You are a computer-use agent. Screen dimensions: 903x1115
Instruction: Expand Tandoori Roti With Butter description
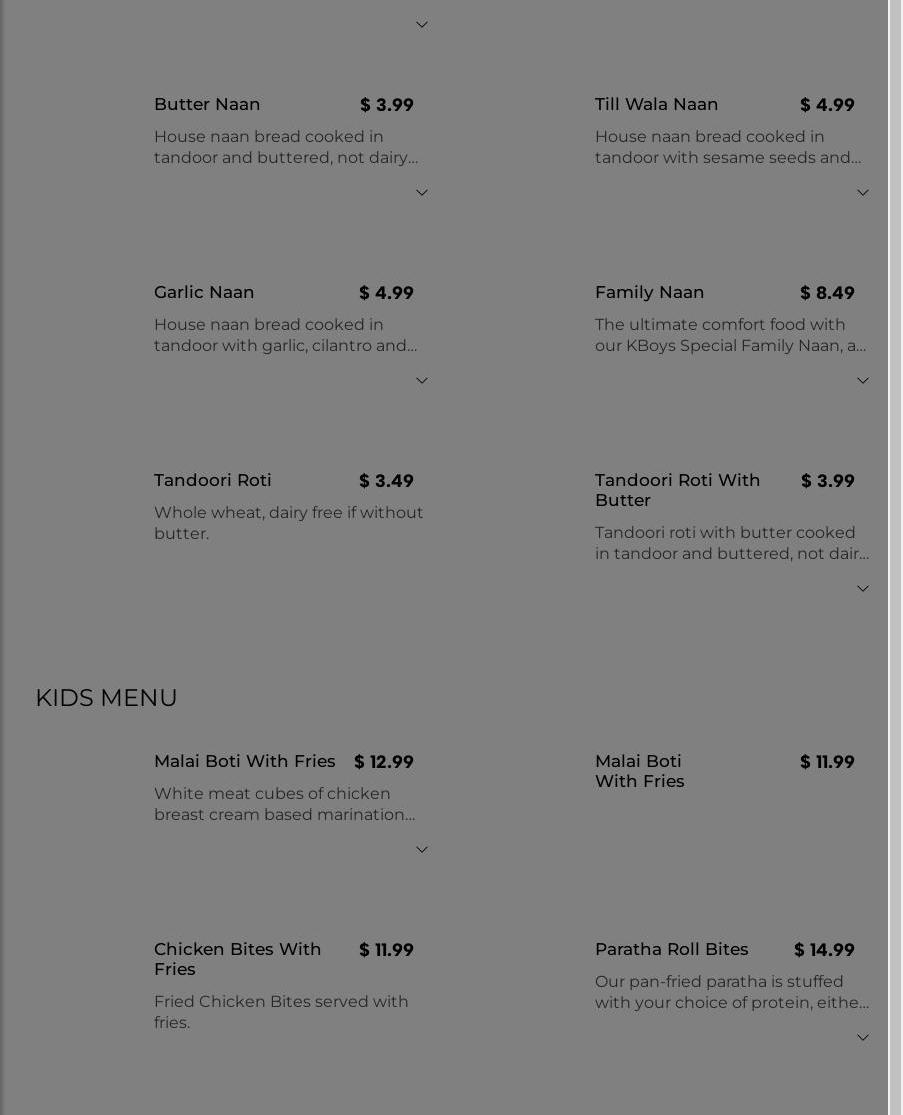(x=863, y=589)
